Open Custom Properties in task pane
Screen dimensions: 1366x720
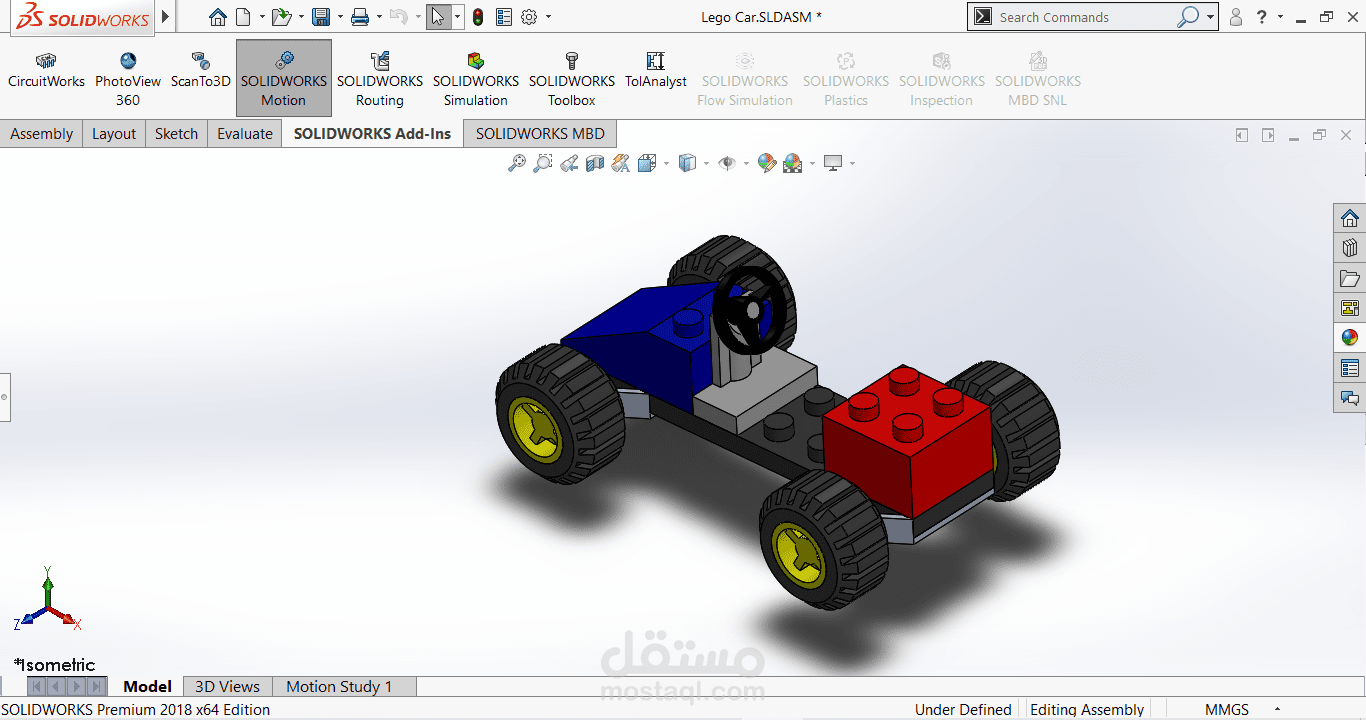1350,368
